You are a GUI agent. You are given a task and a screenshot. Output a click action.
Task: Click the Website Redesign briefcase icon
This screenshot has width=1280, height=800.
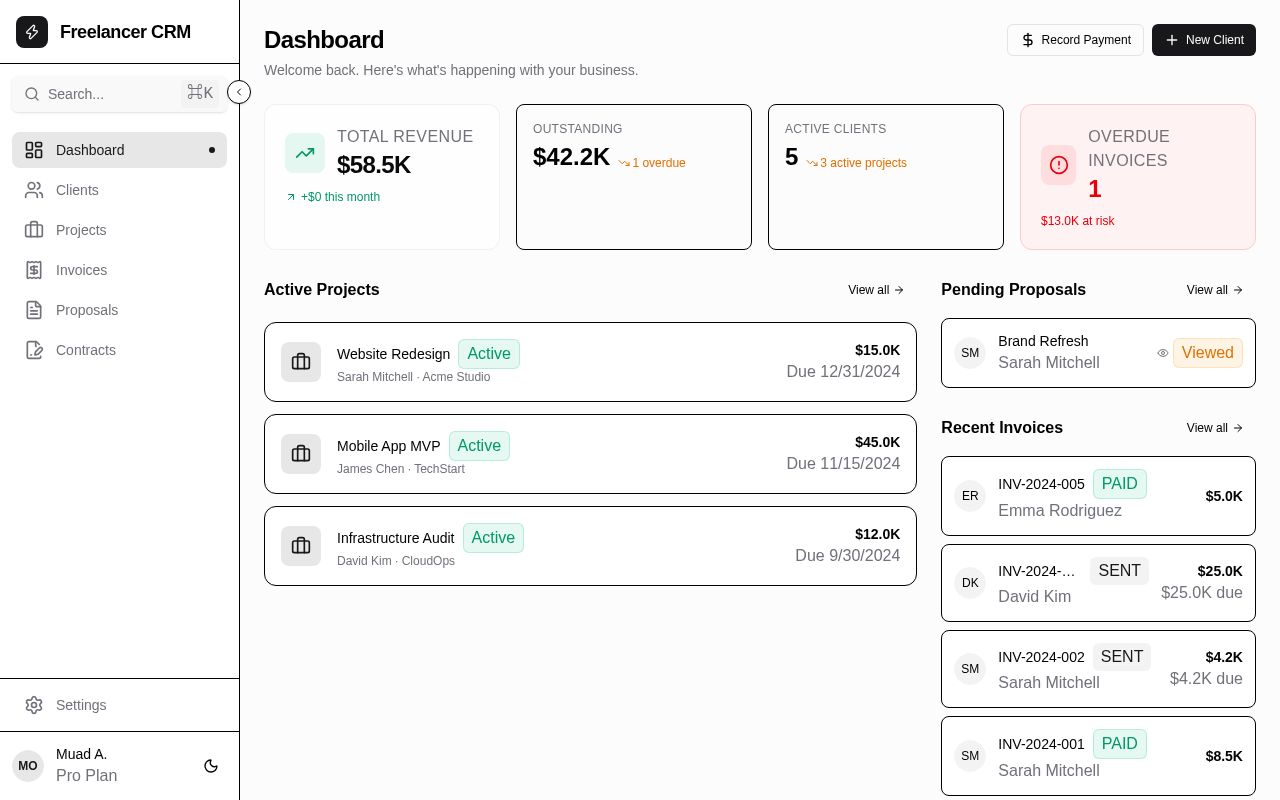coord(301,362)
